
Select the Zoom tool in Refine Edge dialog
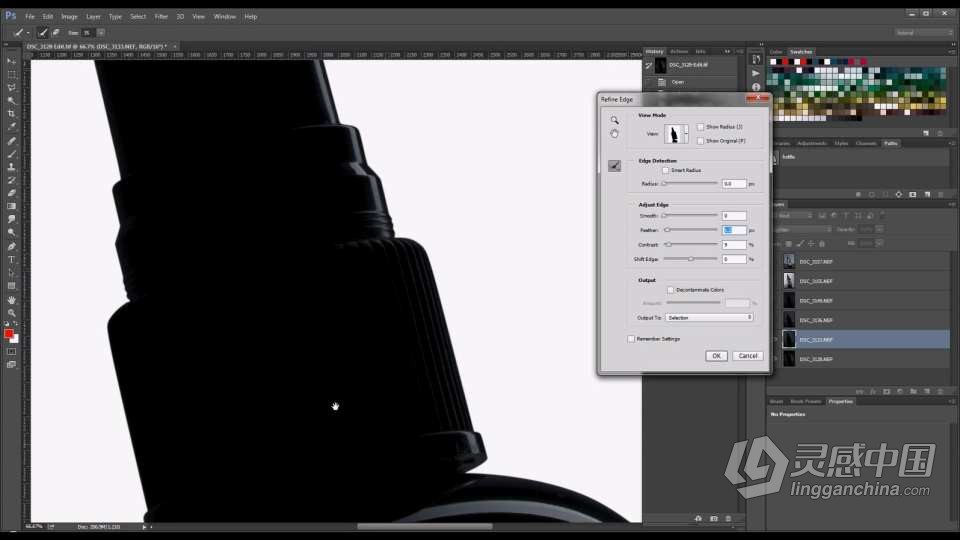pyautogui.click(x=614, y=120)
